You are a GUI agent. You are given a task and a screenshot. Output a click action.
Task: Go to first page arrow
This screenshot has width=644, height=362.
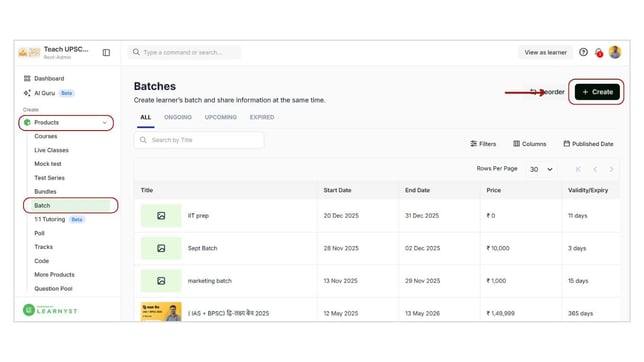[x=578, y=169]
